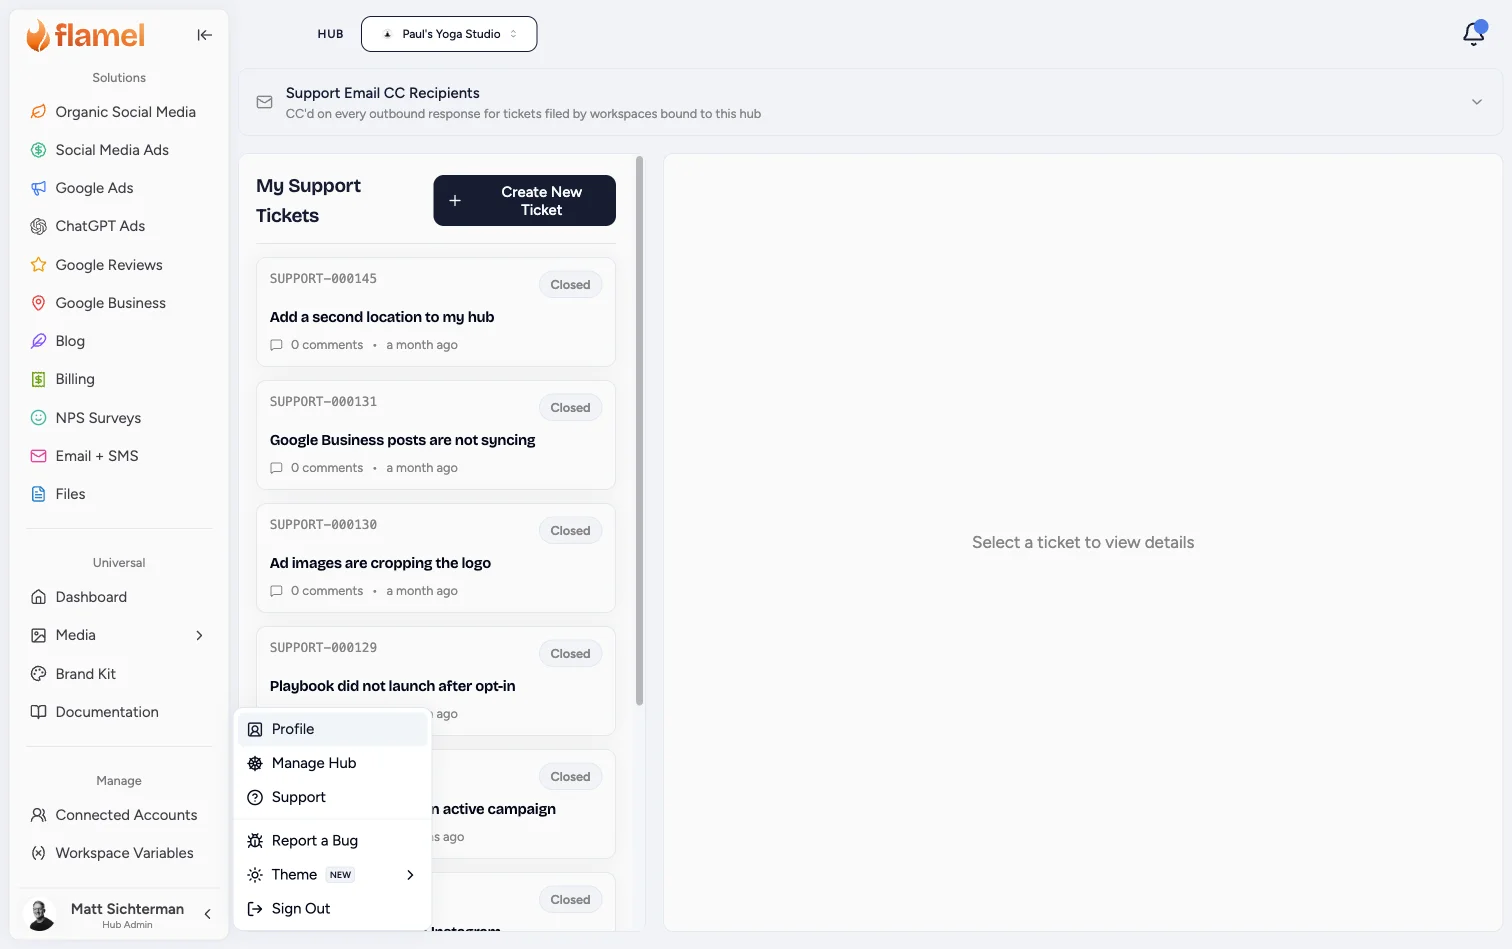The image size is (1512, 949).
Task: Open Workspace Variables page
Action: 119,853
